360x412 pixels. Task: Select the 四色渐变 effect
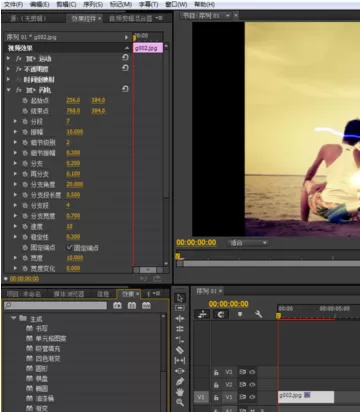tap(48, 359)
